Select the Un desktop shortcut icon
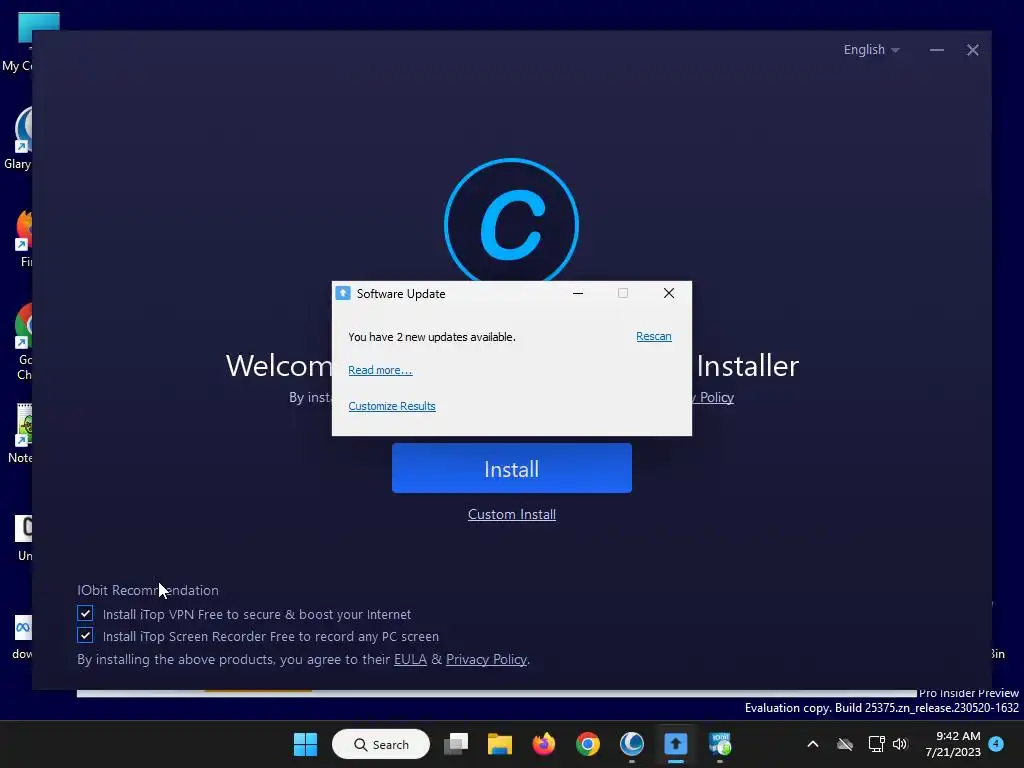 point(24,538)
